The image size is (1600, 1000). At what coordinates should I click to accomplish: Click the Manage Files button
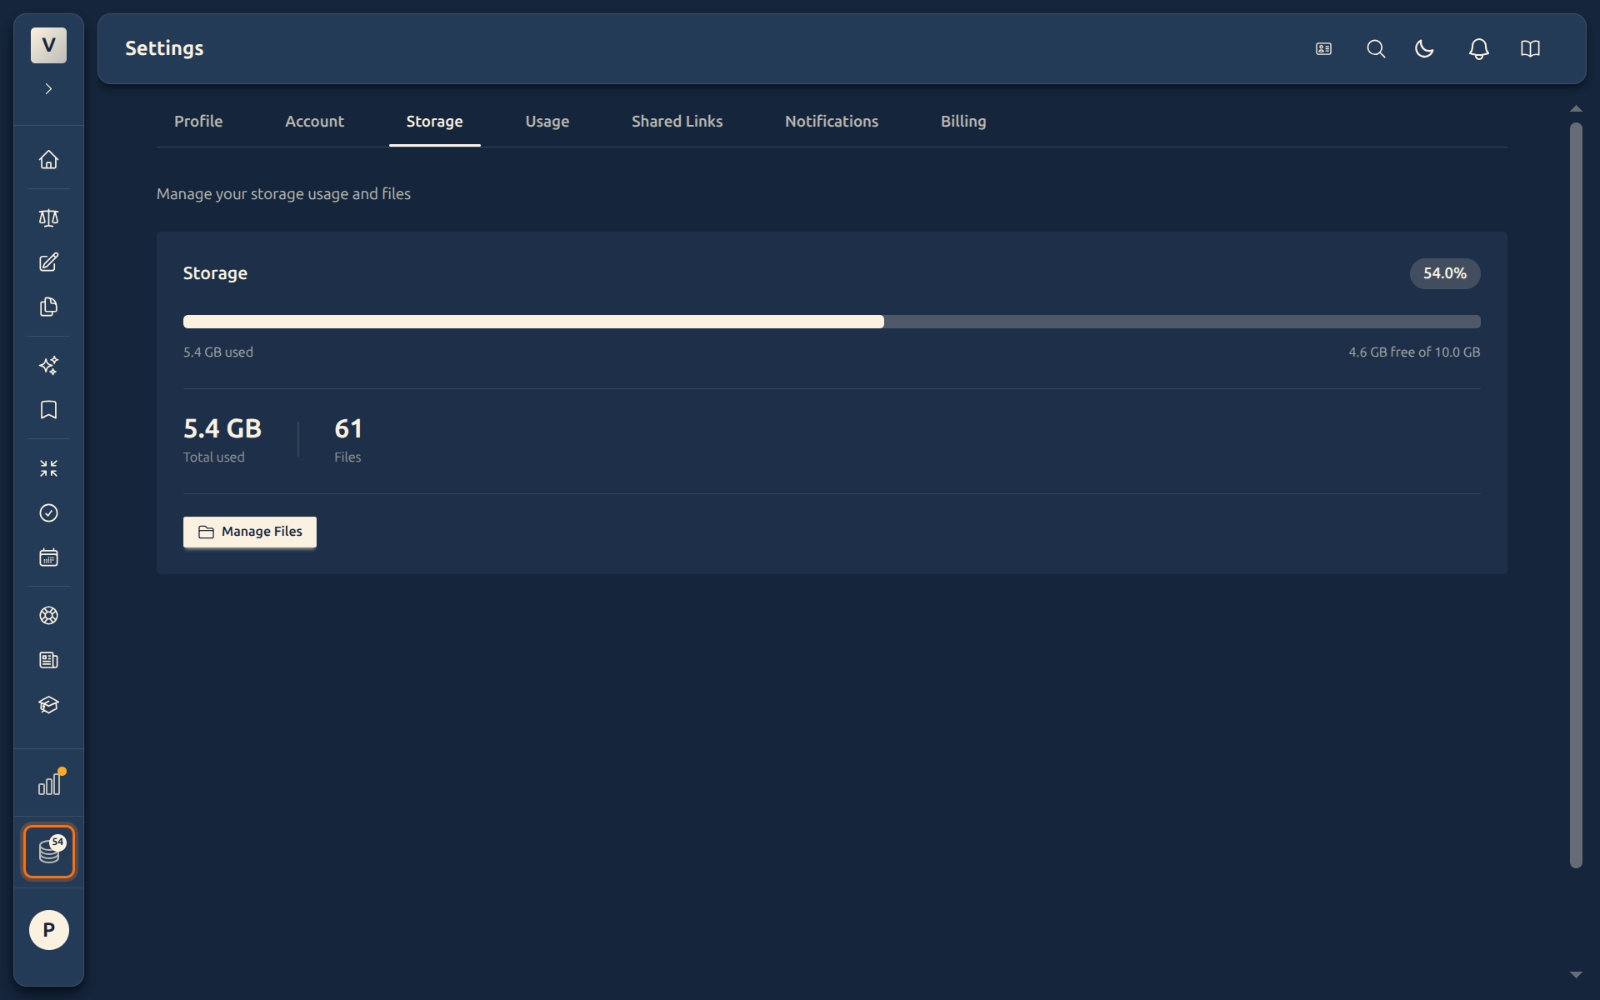click(250, 532)
